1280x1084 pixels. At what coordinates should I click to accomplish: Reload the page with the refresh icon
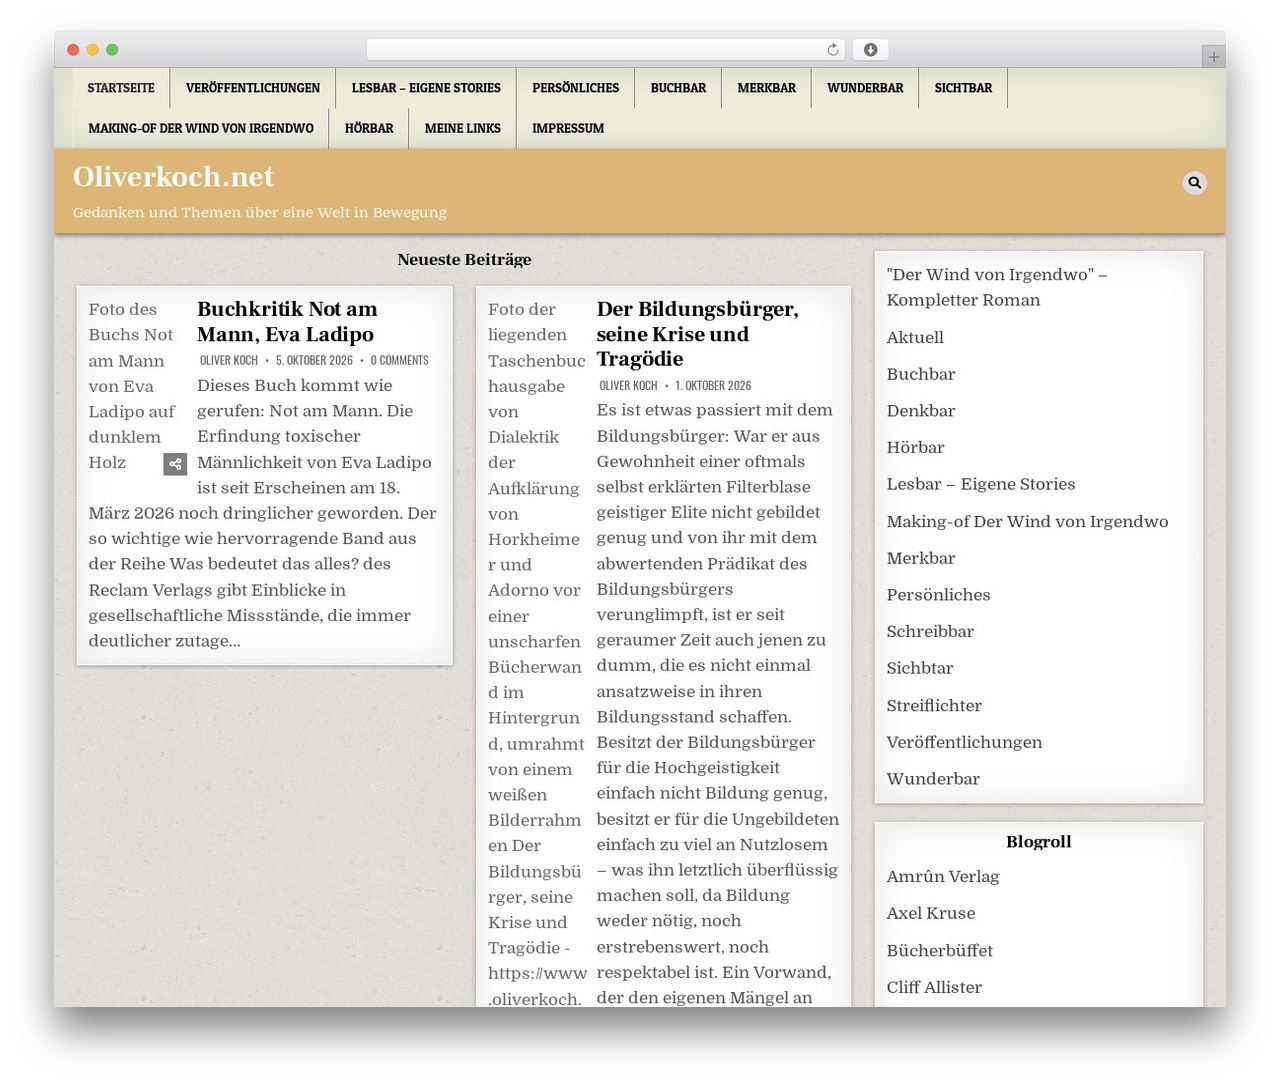click(x=833, y=50)
